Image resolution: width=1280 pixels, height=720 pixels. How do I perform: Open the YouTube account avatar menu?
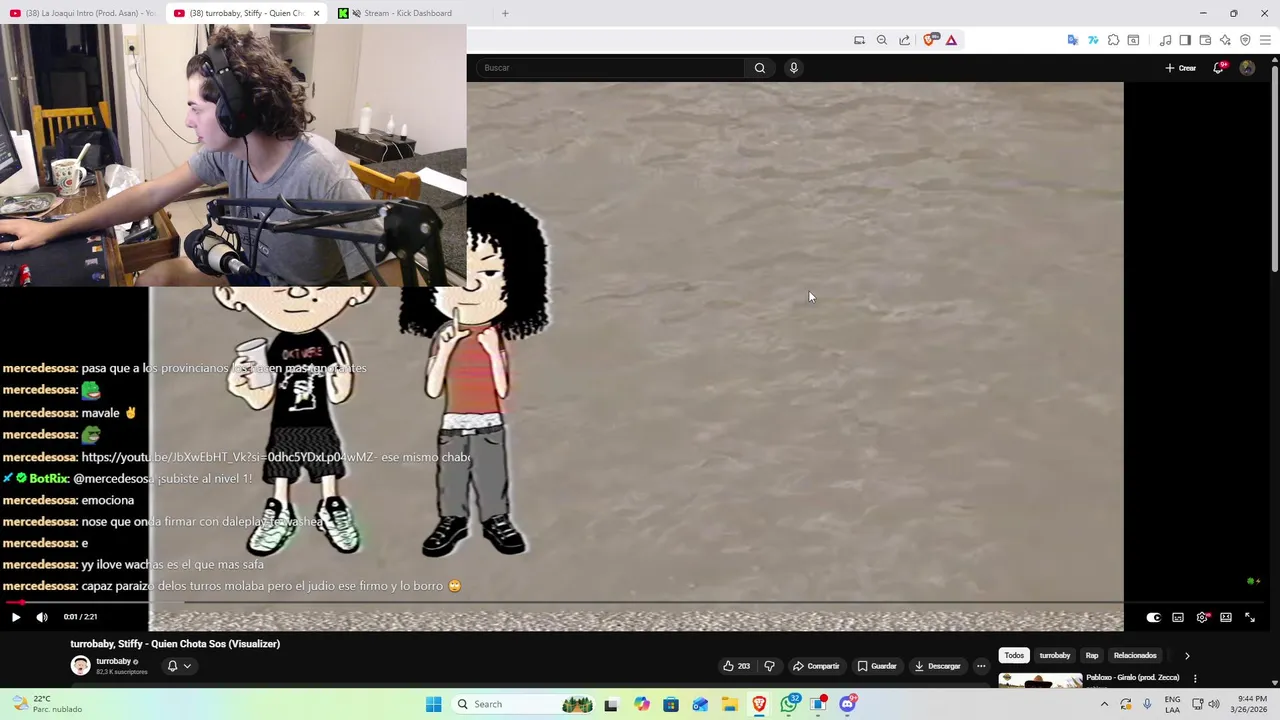1247,68
